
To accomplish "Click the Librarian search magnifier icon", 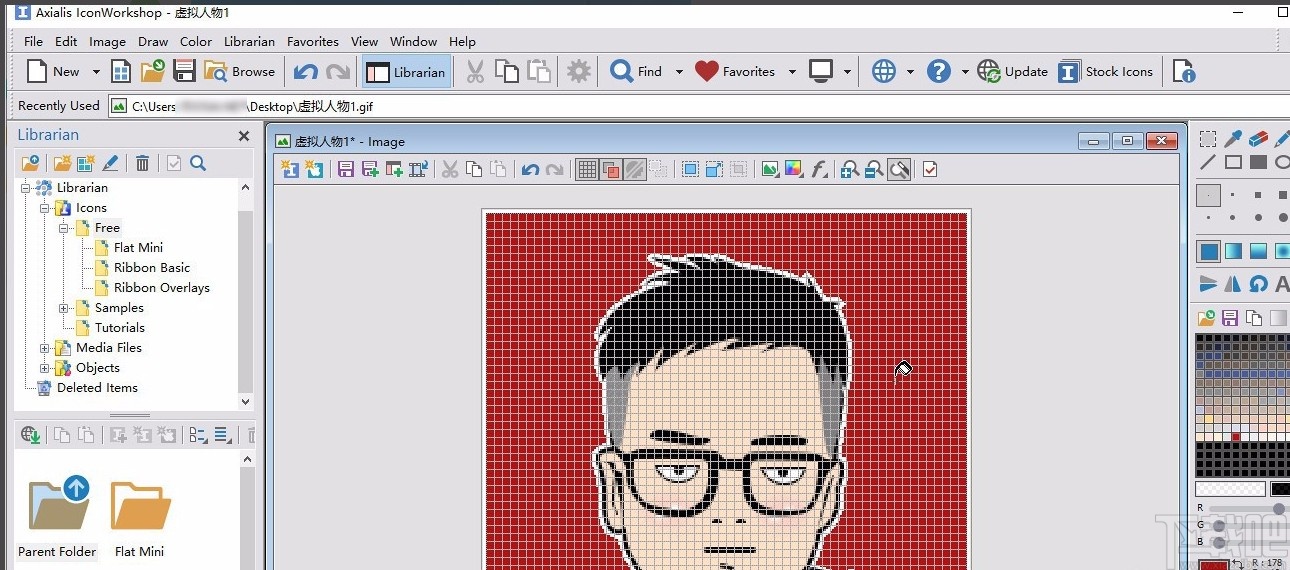I will tap(198, 163).
